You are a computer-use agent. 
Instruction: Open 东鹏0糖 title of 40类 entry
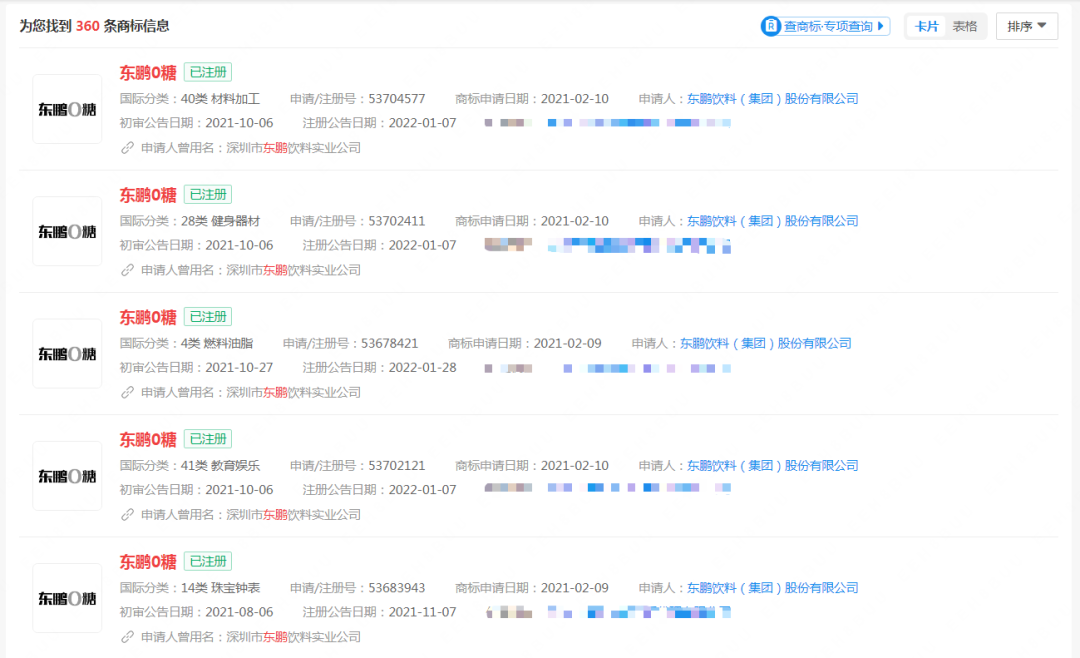(148, 72)
